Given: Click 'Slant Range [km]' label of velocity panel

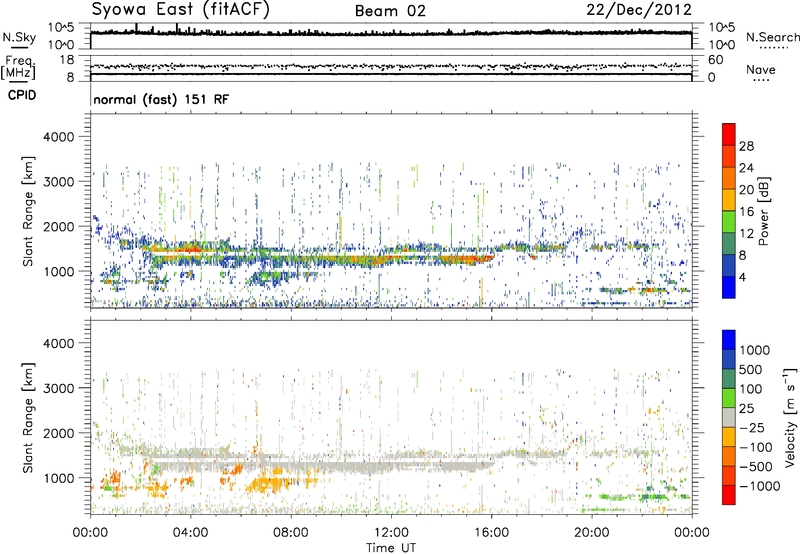Looking at the screenshot, I should coord(28,417).
